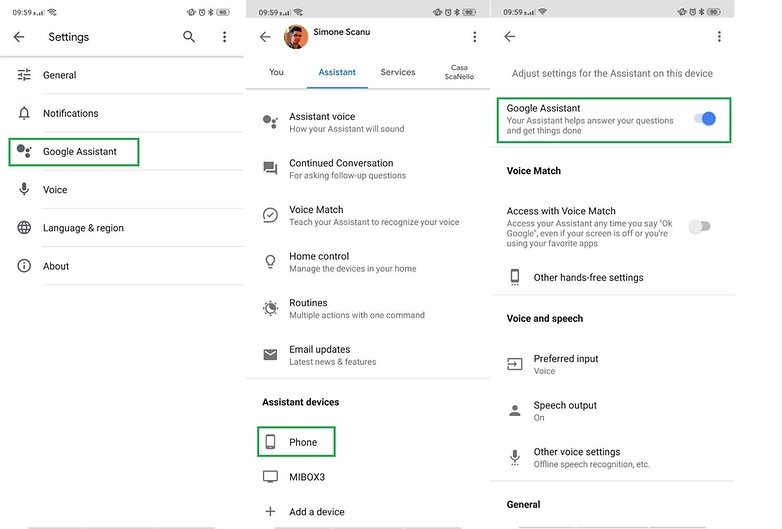Select MIBOX3 device
Screen dimensions: 782x529
tap(368, 477)
